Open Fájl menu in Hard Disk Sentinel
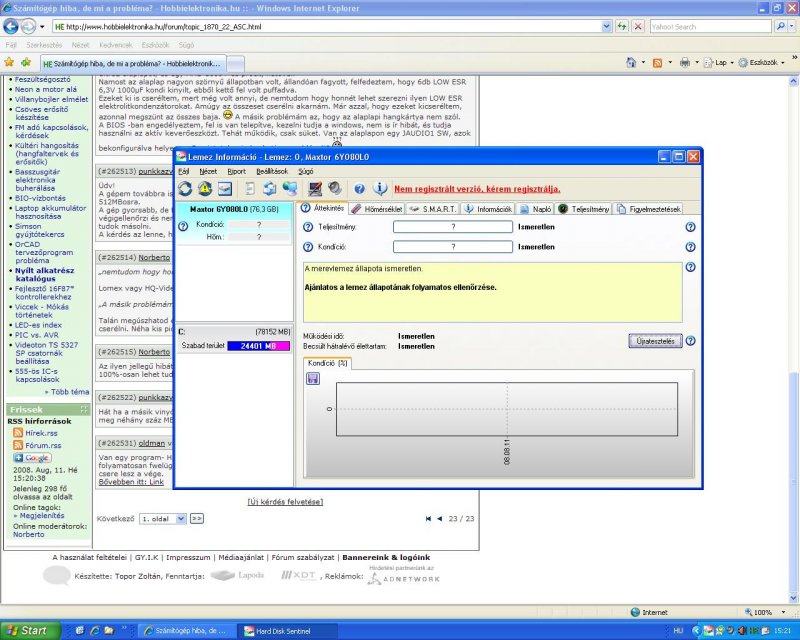This screenshot has height=640, width=800. coord(184,171)
